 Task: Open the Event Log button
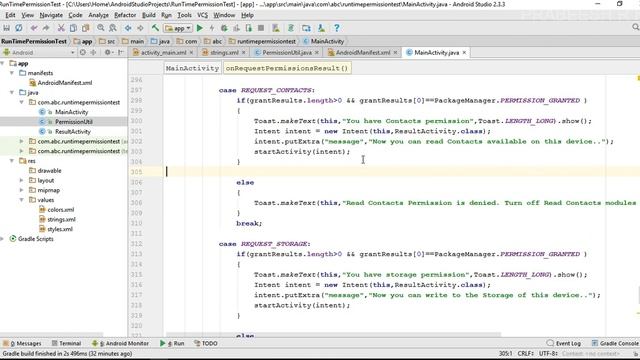pyautogui.click(x=564, y=343)
